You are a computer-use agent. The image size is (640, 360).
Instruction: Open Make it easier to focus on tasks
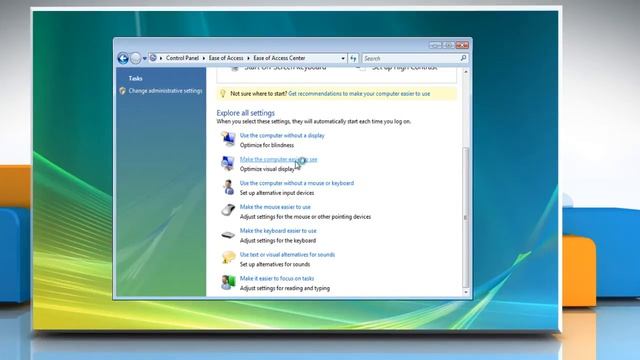tap(277, 278)
